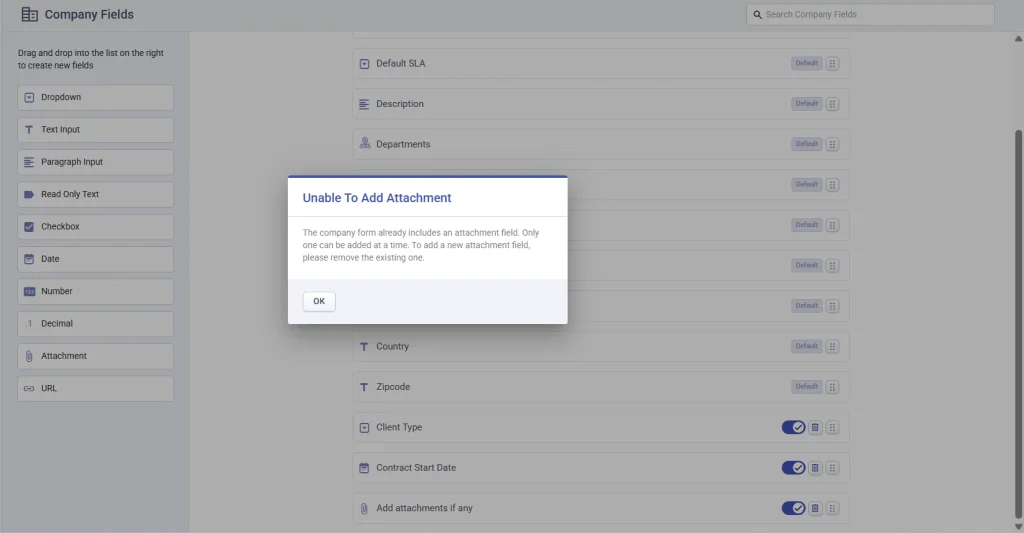Click drag handle on Zipcode row
Screen dimensions: 1024x533
point(833,387)
